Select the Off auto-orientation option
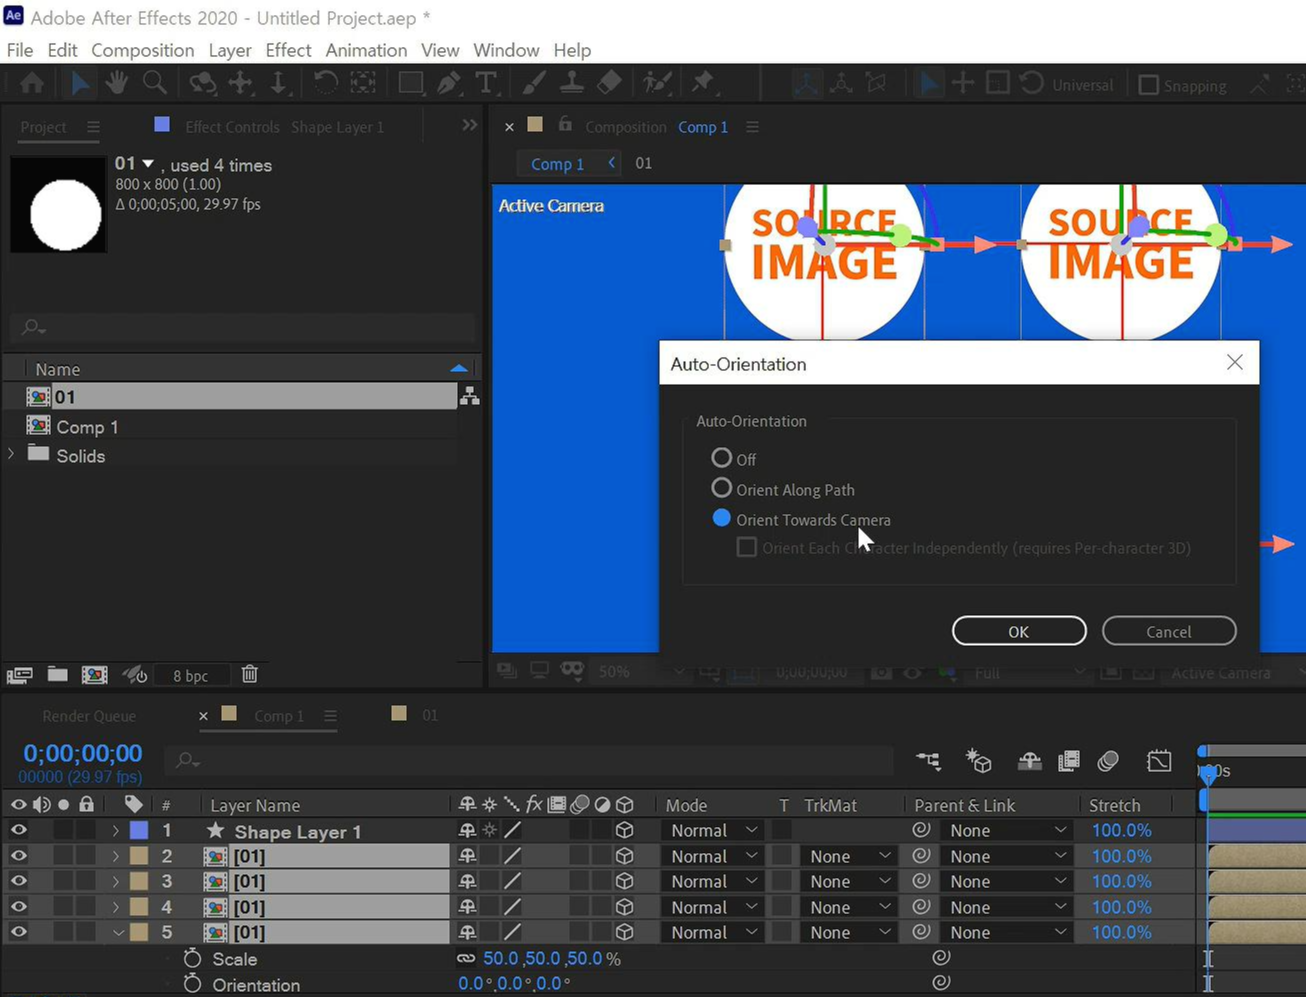The height and width of the screenshot is (997, 1306). (x=721, y=458)
